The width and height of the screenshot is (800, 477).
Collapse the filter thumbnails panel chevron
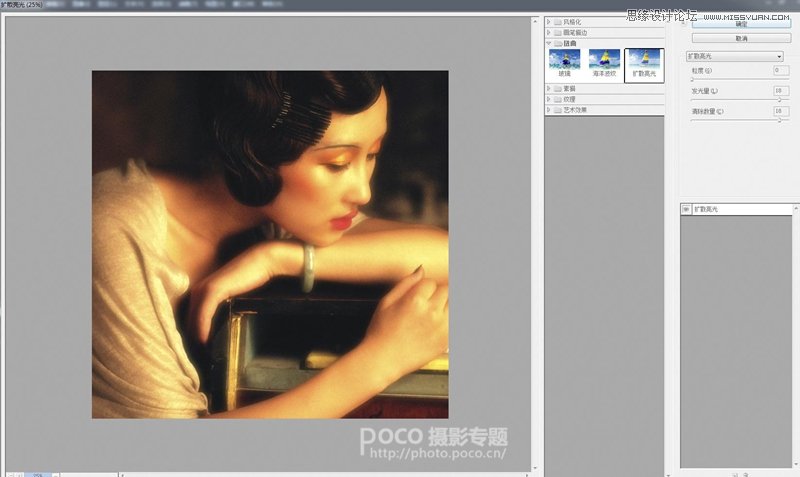pyautogui.click(x=684, y=22)
